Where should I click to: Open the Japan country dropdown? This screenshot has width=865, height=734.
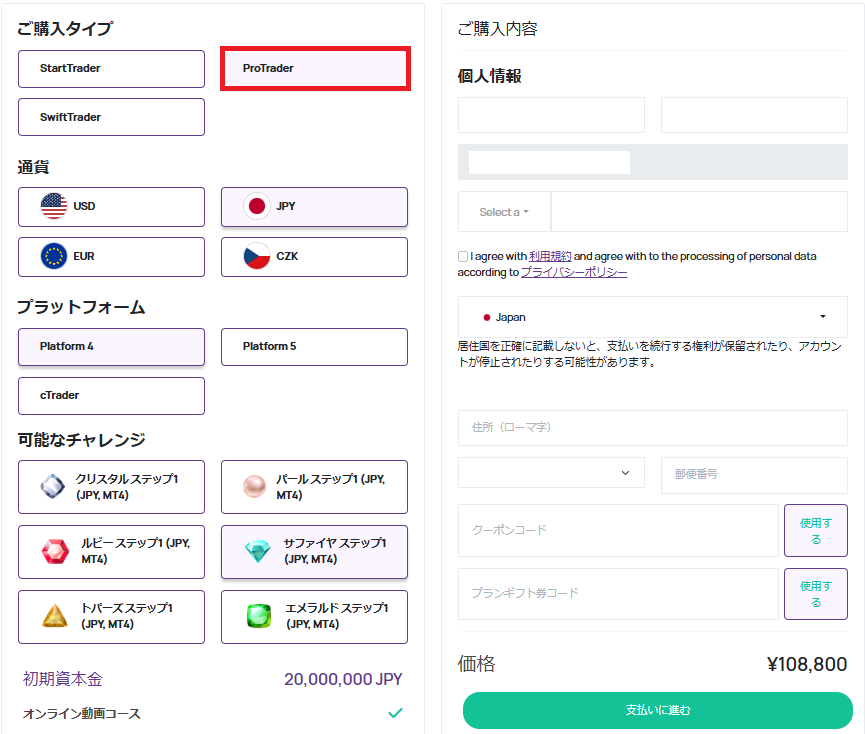click(653, 317)
